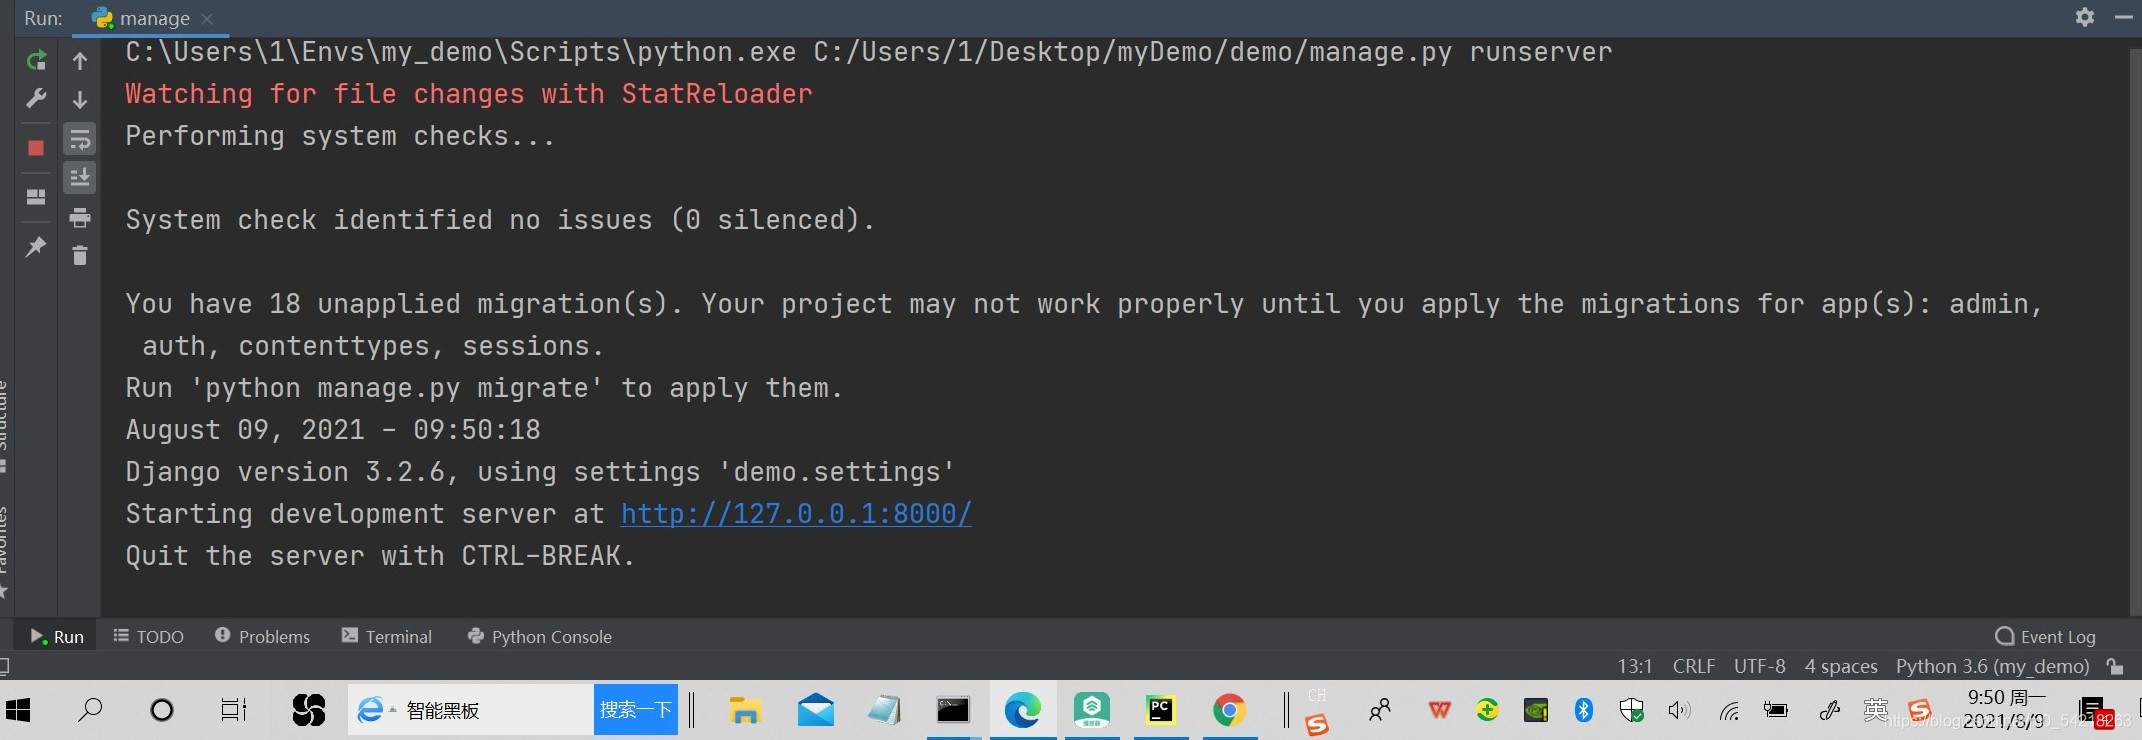2142x740 pixels.
Task: Open the taskbar clock showing 9:50
Action: coord(2007,709)
